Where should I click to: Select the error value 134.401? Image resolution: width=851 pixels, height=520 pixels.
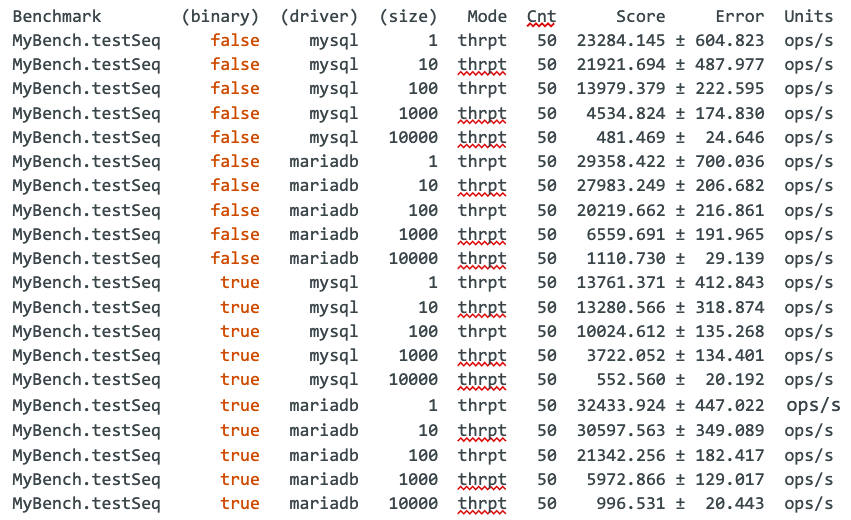(729, 356)
